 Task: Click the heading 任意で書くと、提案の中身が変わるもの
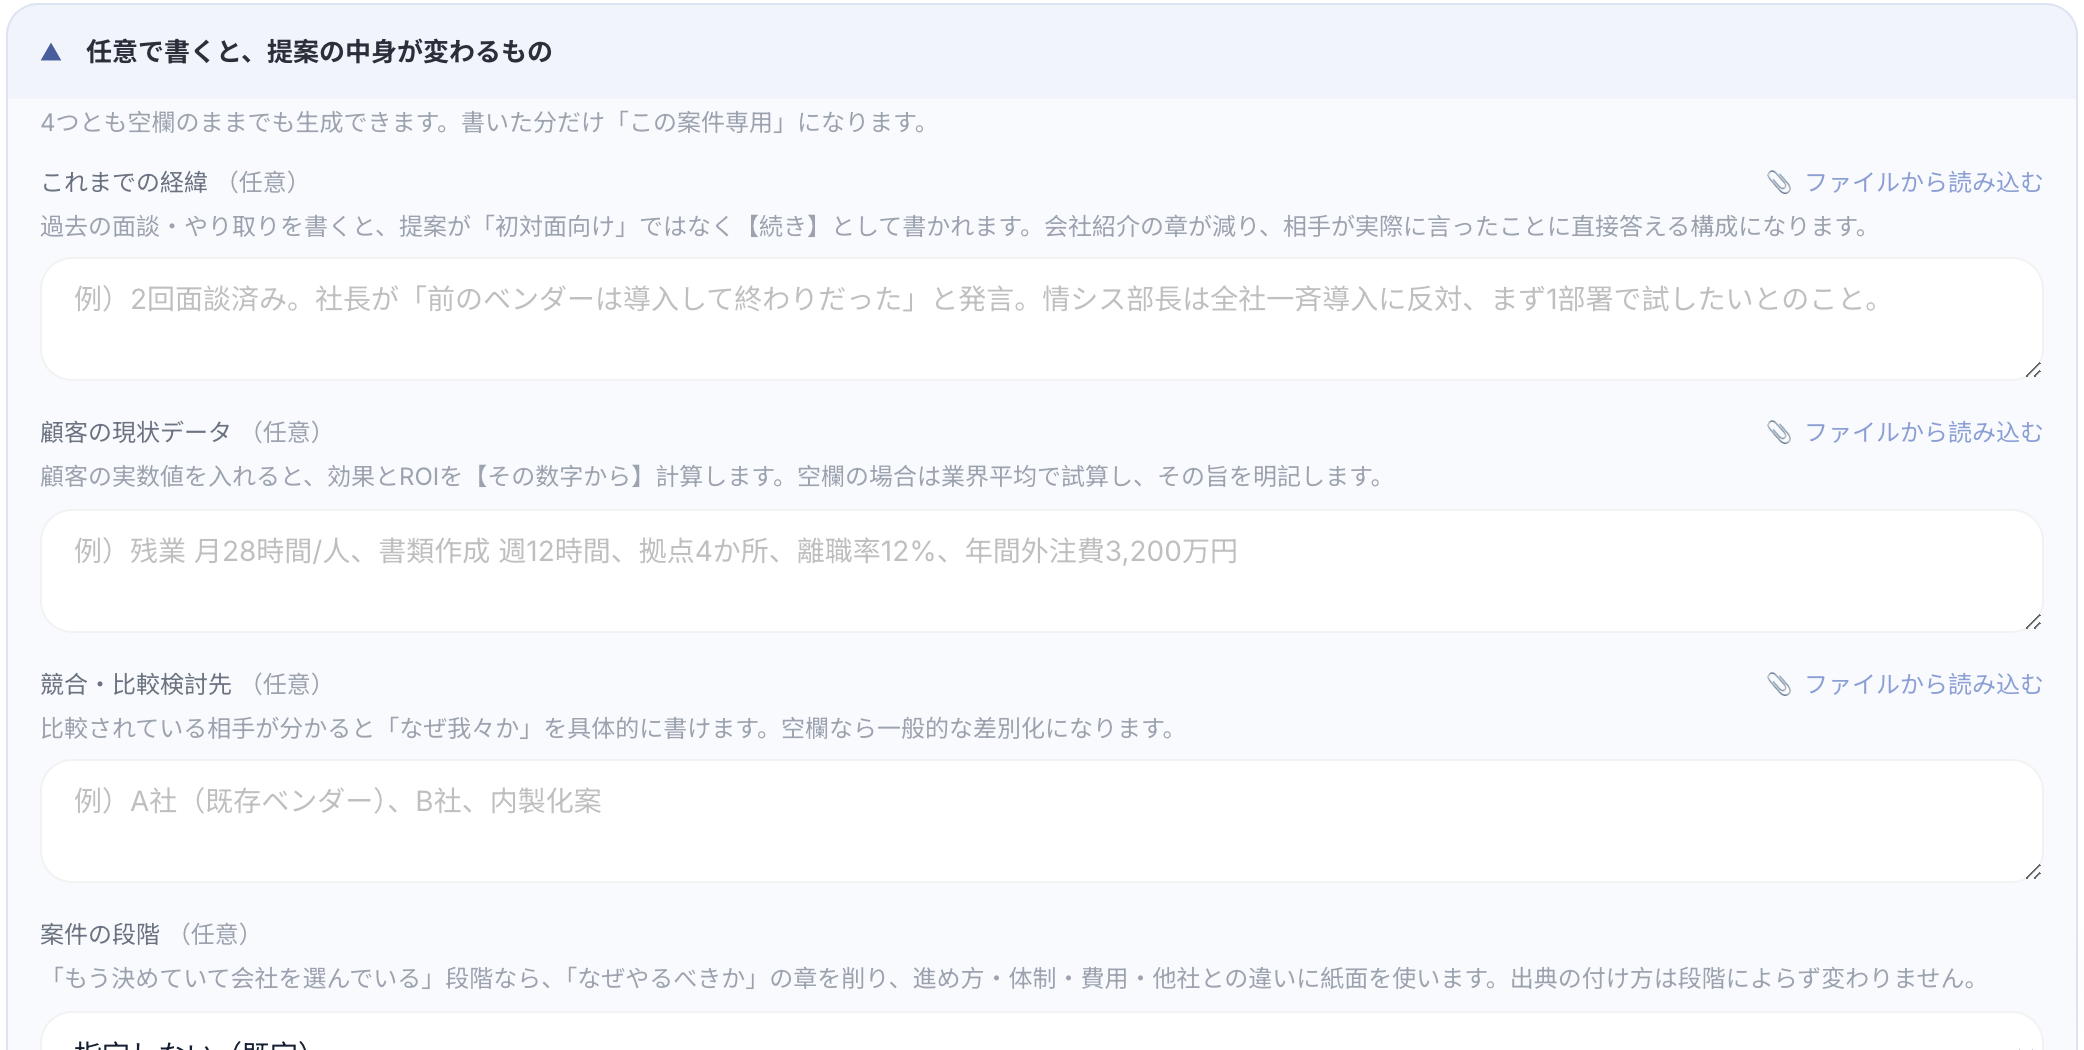tap(319, 52)
